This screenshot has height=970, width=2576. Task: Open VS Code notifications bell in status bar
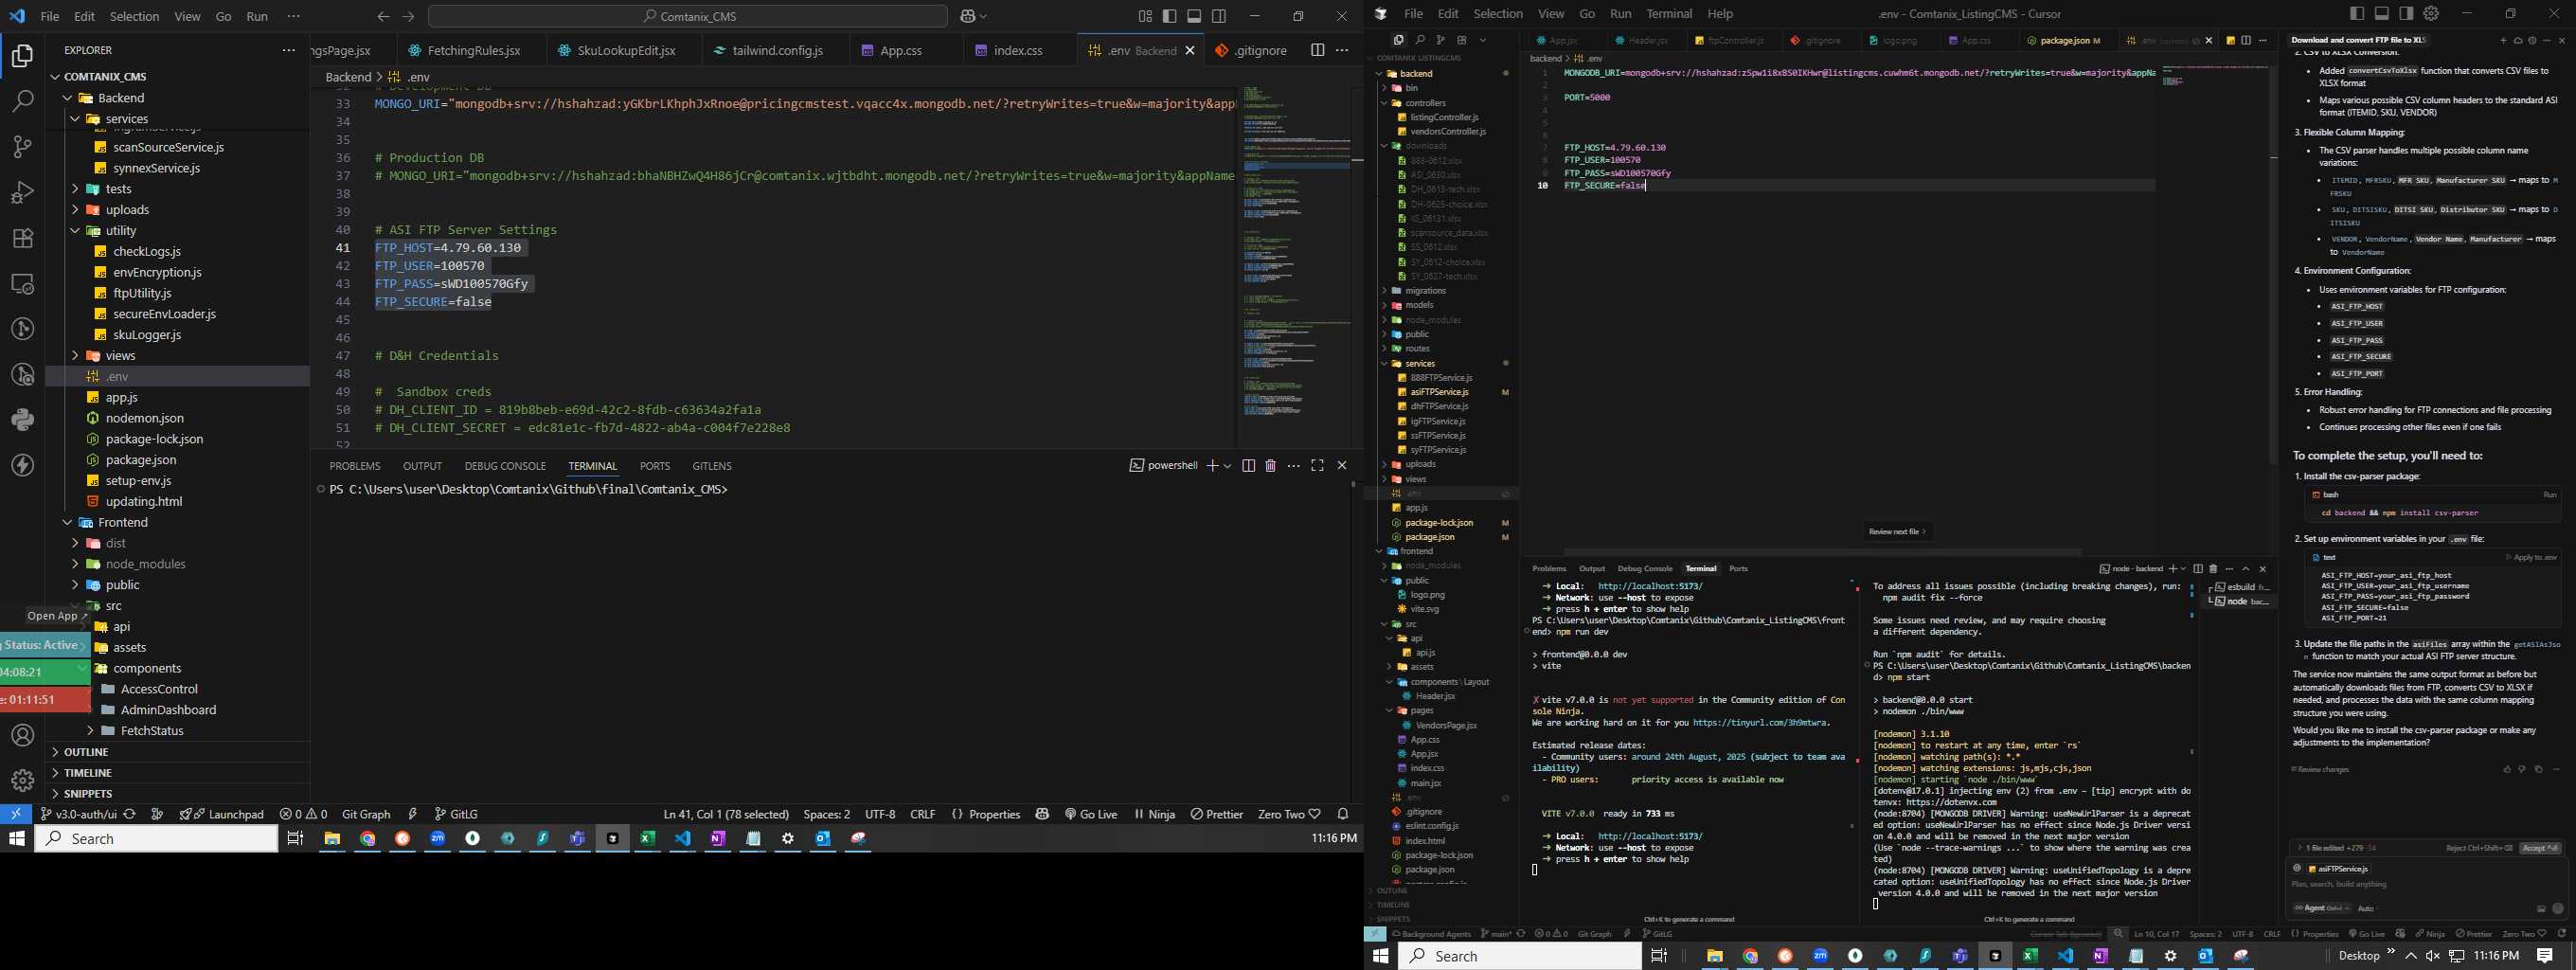point(1343,814)
